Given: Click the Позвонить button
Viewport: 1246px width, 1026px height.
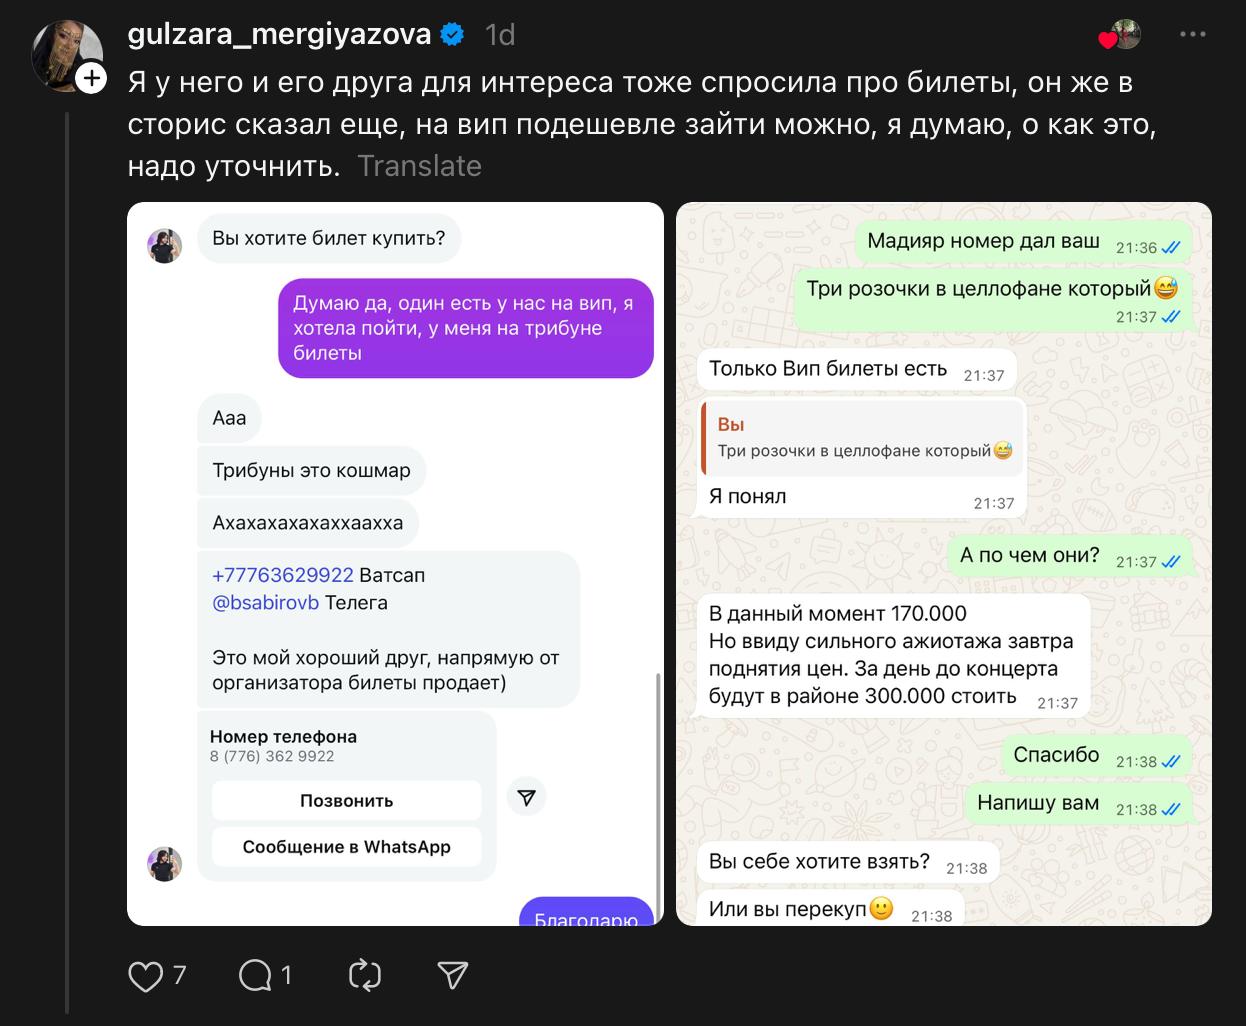Looking at the screenshot, I should tap(346, 801).
